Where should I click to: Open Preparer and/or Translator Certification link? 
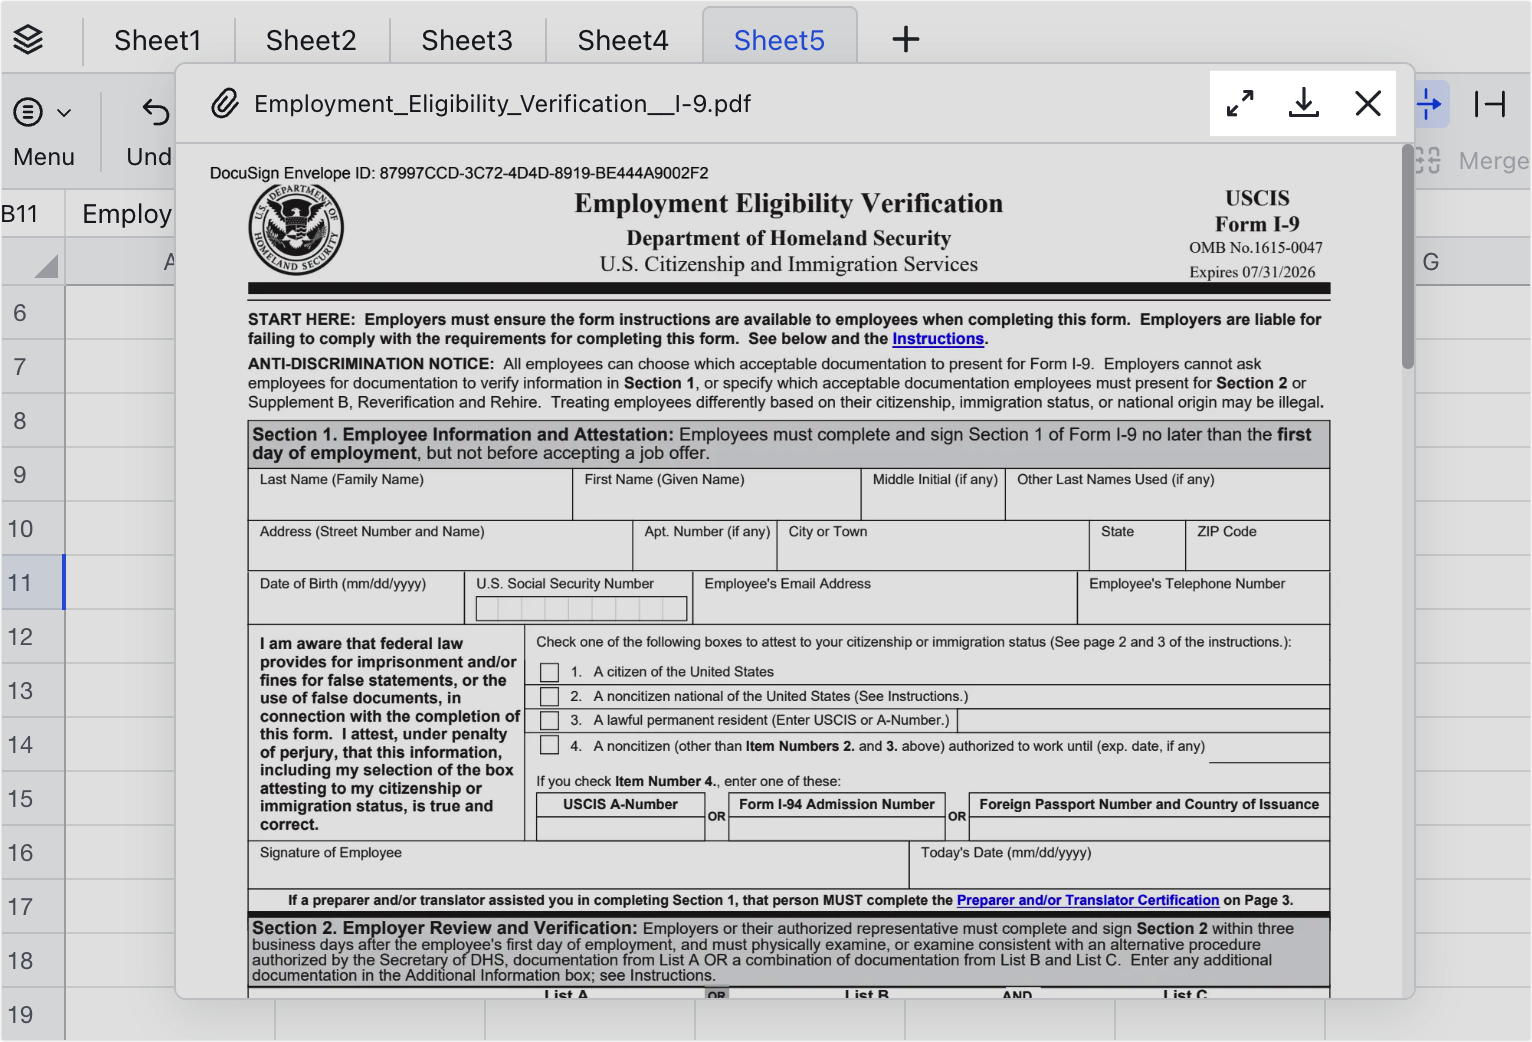click(x=1088, y=900)
